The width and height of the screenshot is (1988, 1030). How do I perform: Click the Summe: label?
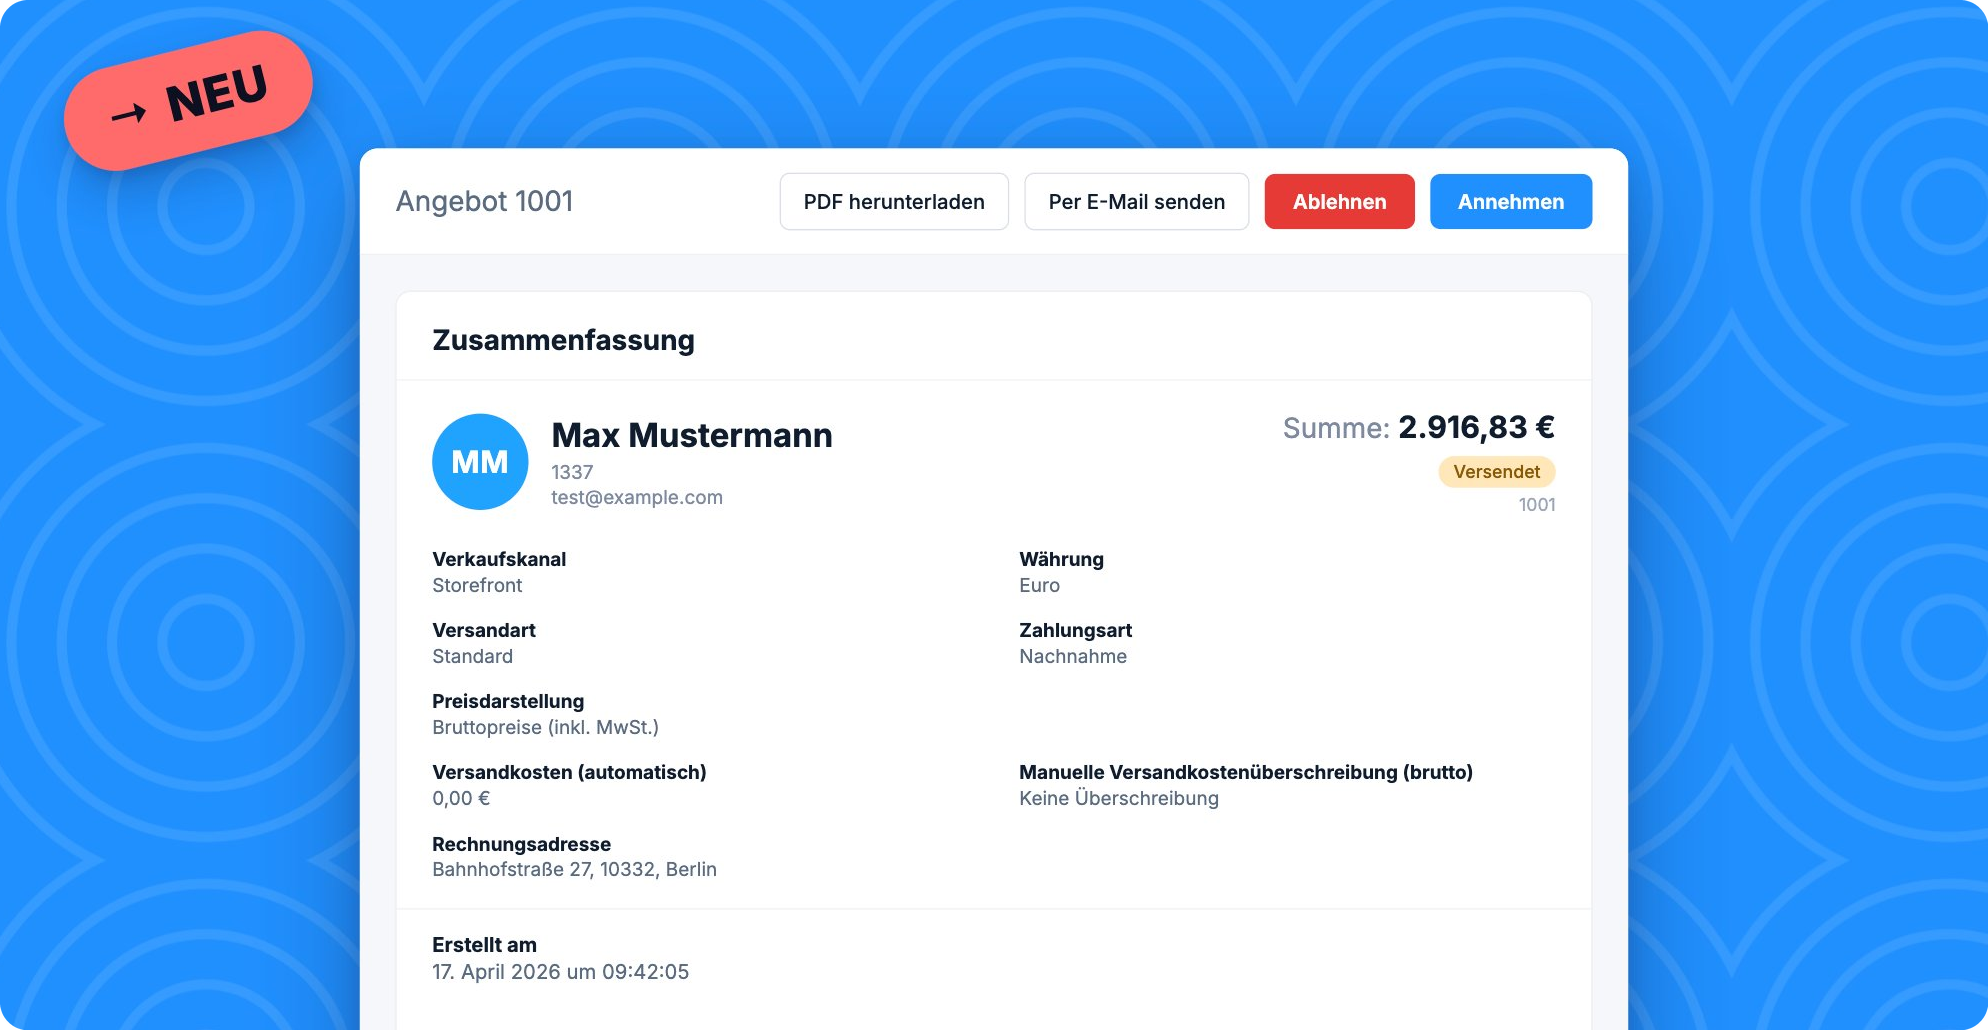[1336, 429]
